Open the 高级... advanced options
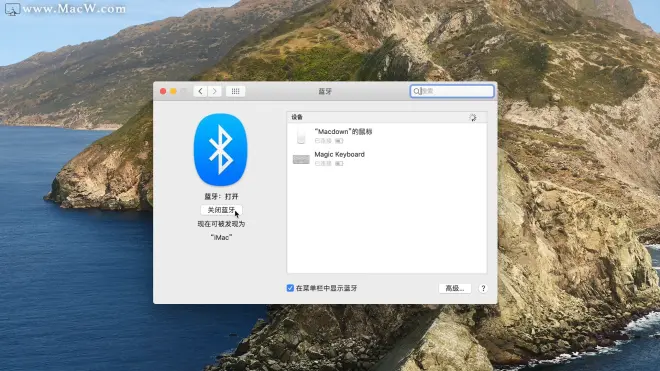660x371 pixels. point(455,288)
